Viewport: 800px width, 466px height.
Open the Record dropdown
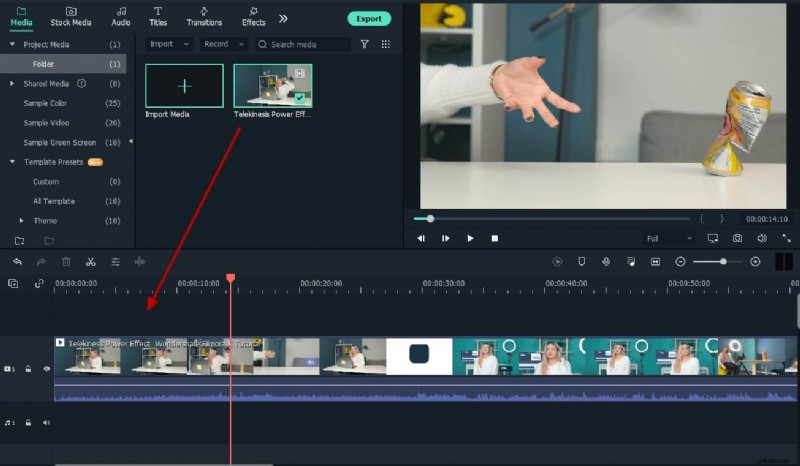tap(223, 44)
